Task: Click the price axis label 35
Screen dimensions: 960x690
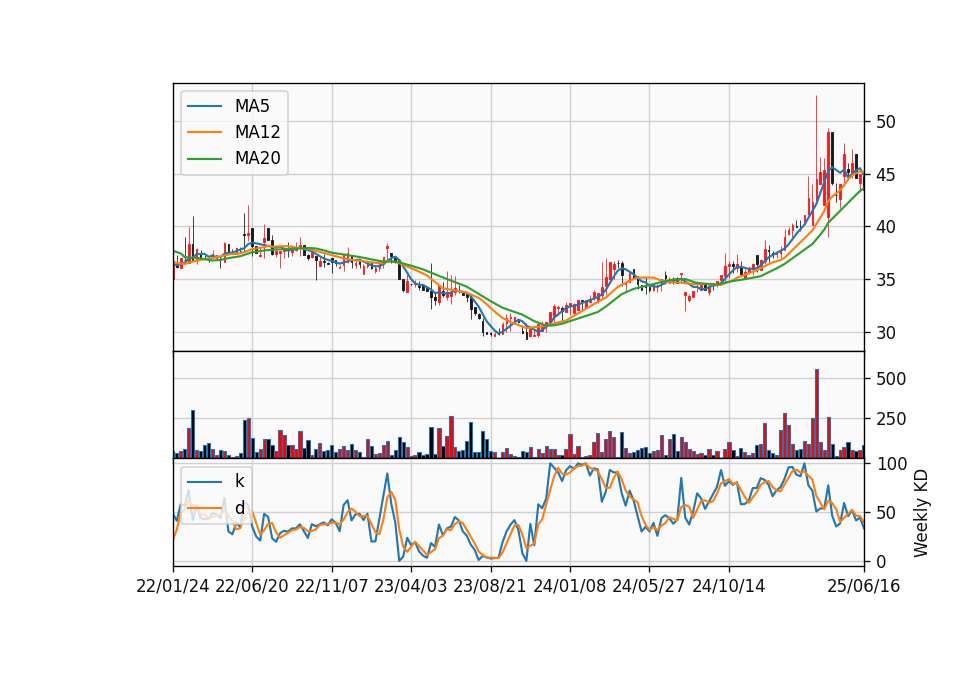Action: 885,280
